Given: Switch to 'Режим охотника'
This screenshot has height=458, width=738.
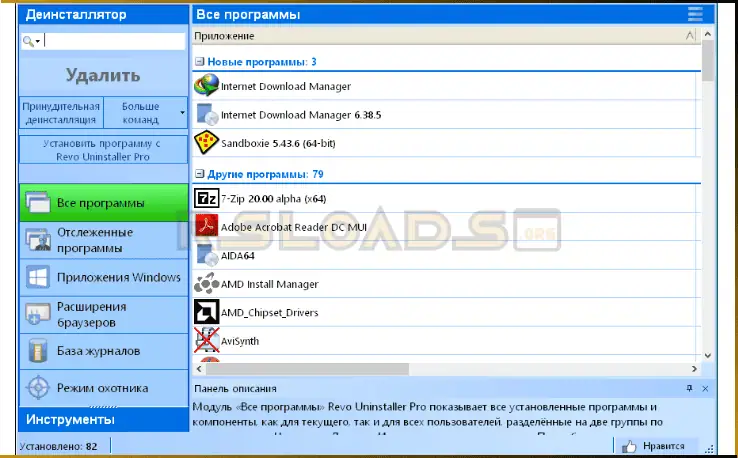Looking at the screenshot, I should tap(104, 388).
